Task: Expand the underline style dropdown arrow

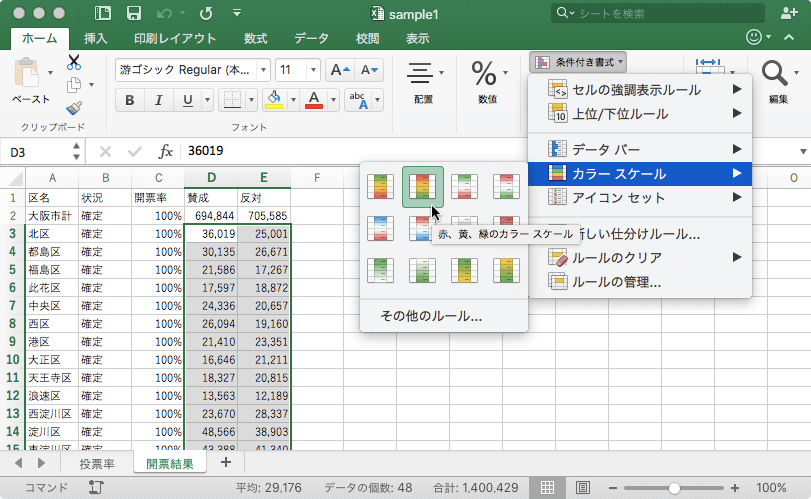Action: pos(207,100)
